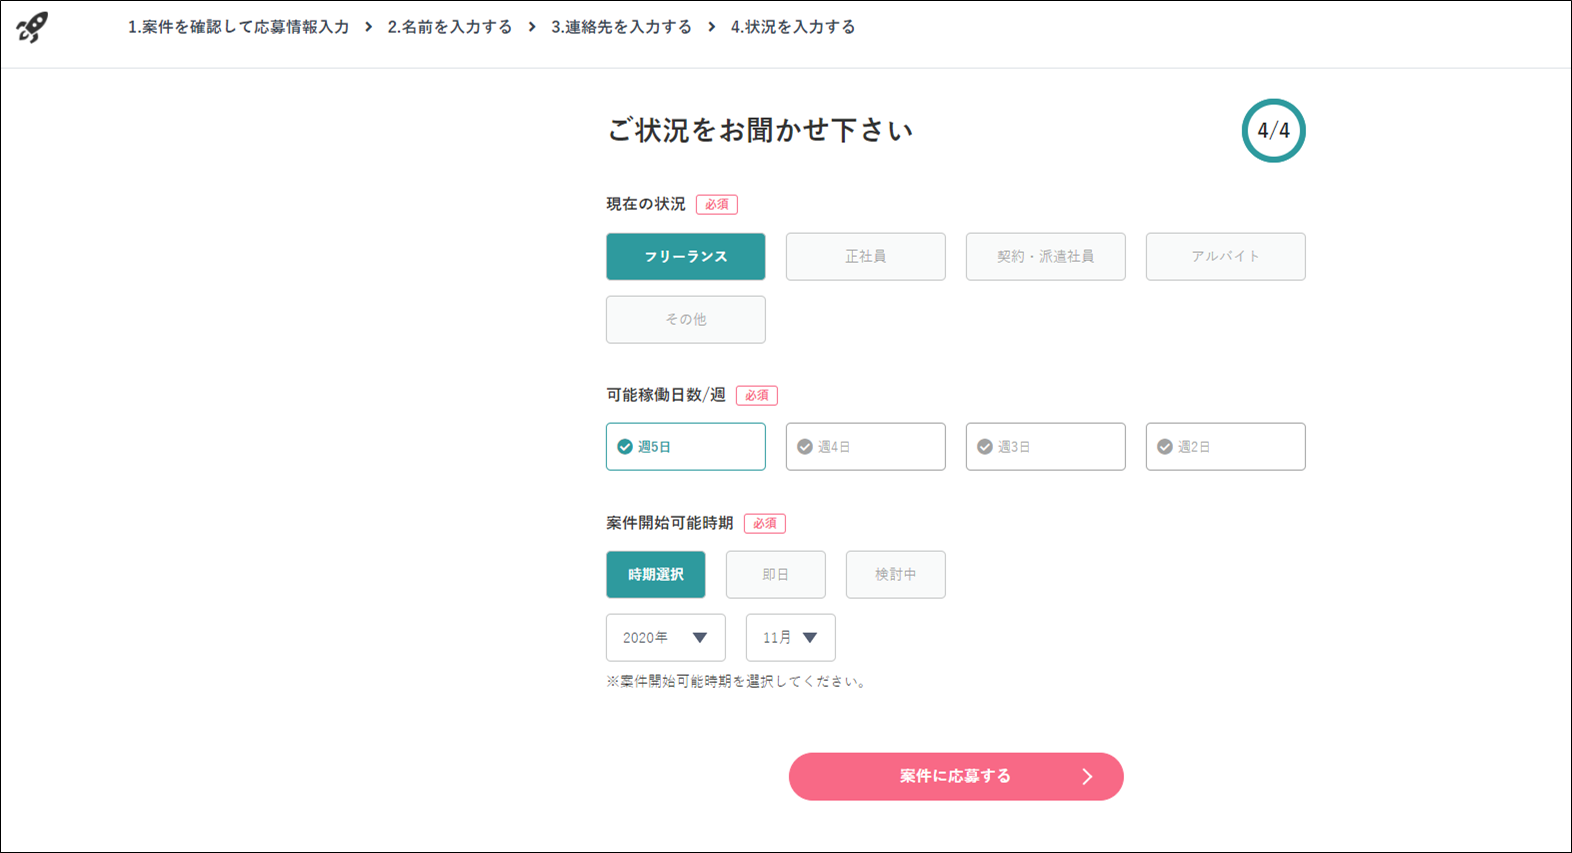1572x853 pixels.
Task: Select その他 status option
Action: [x=686, y=320]
